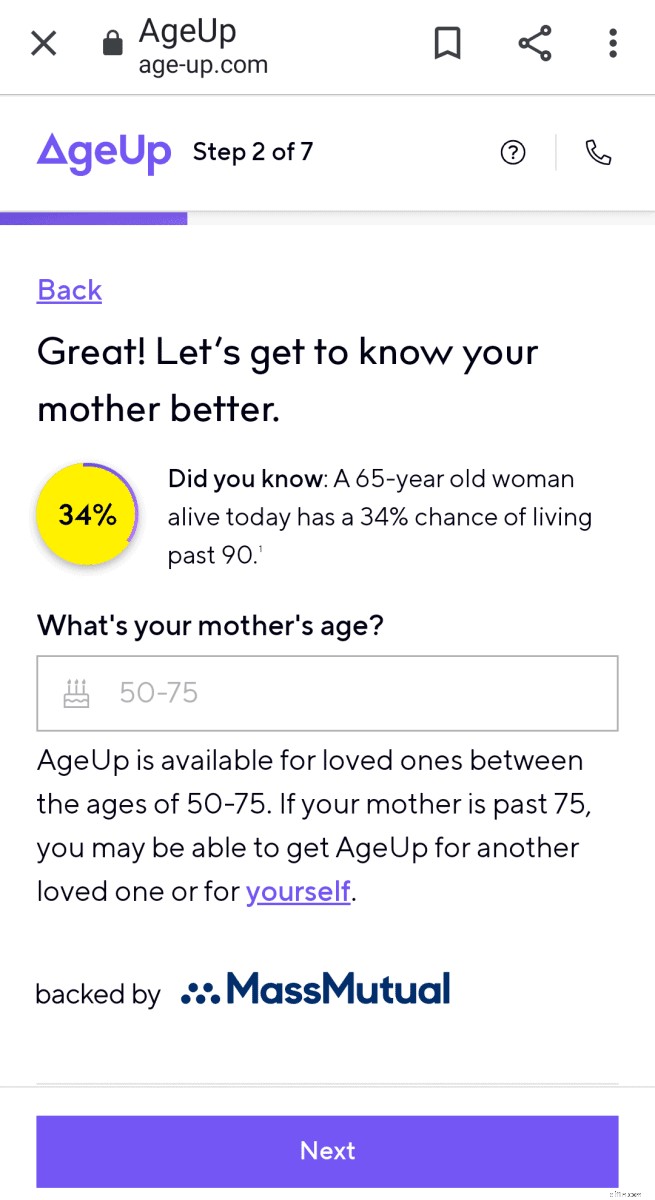This screenshot has height=1200, width=655.
Task: Click the phone icon to call AgeUp
Action: [x=598, y=152]
